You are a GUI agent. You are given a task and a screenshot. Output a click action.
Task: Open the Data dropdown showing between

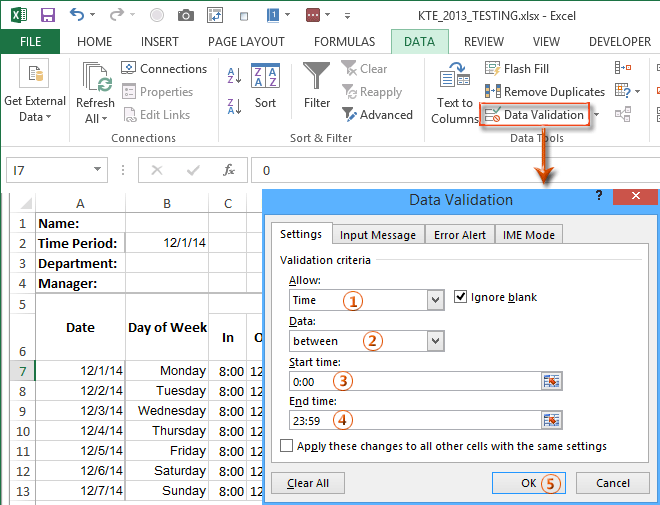(x=435, y=341)
